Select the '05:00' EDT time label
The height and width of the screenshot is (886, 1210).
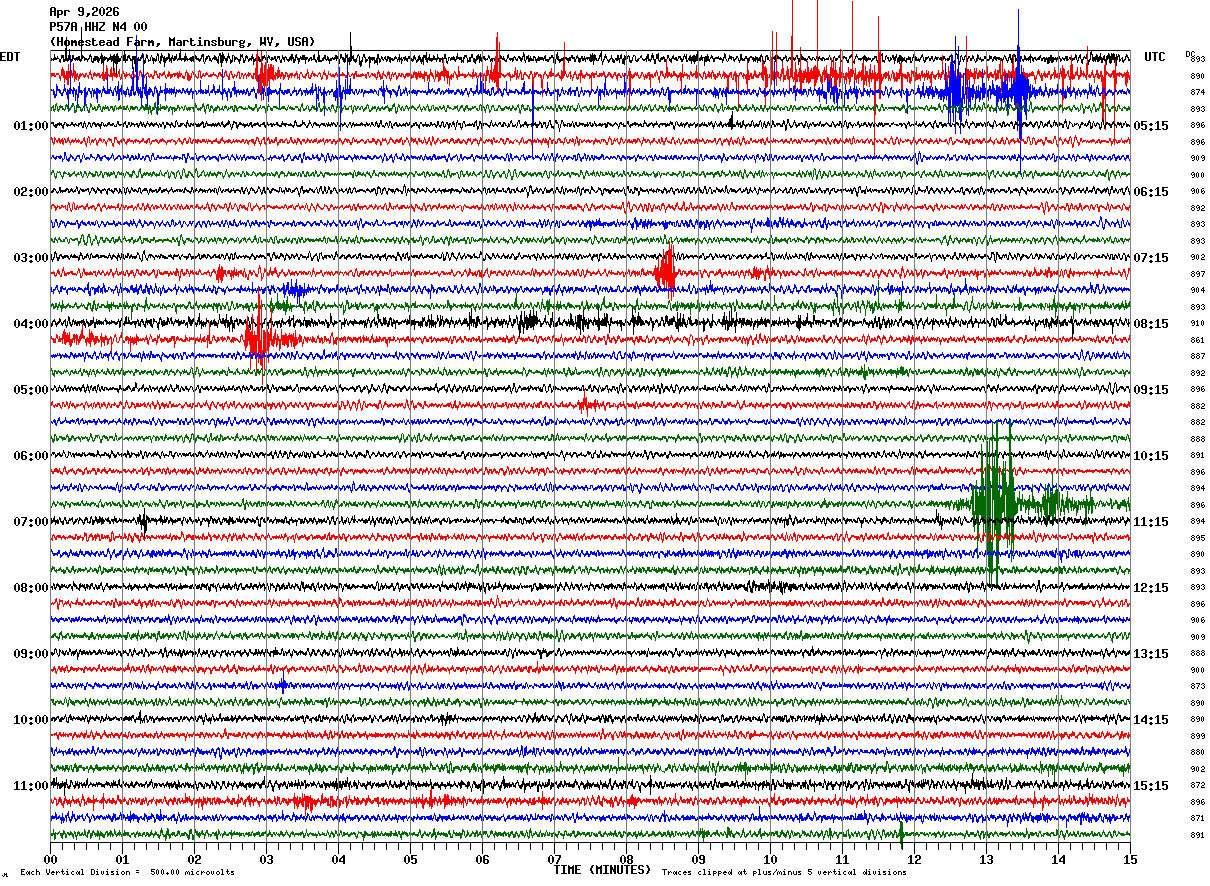click(x=31, y=390)
